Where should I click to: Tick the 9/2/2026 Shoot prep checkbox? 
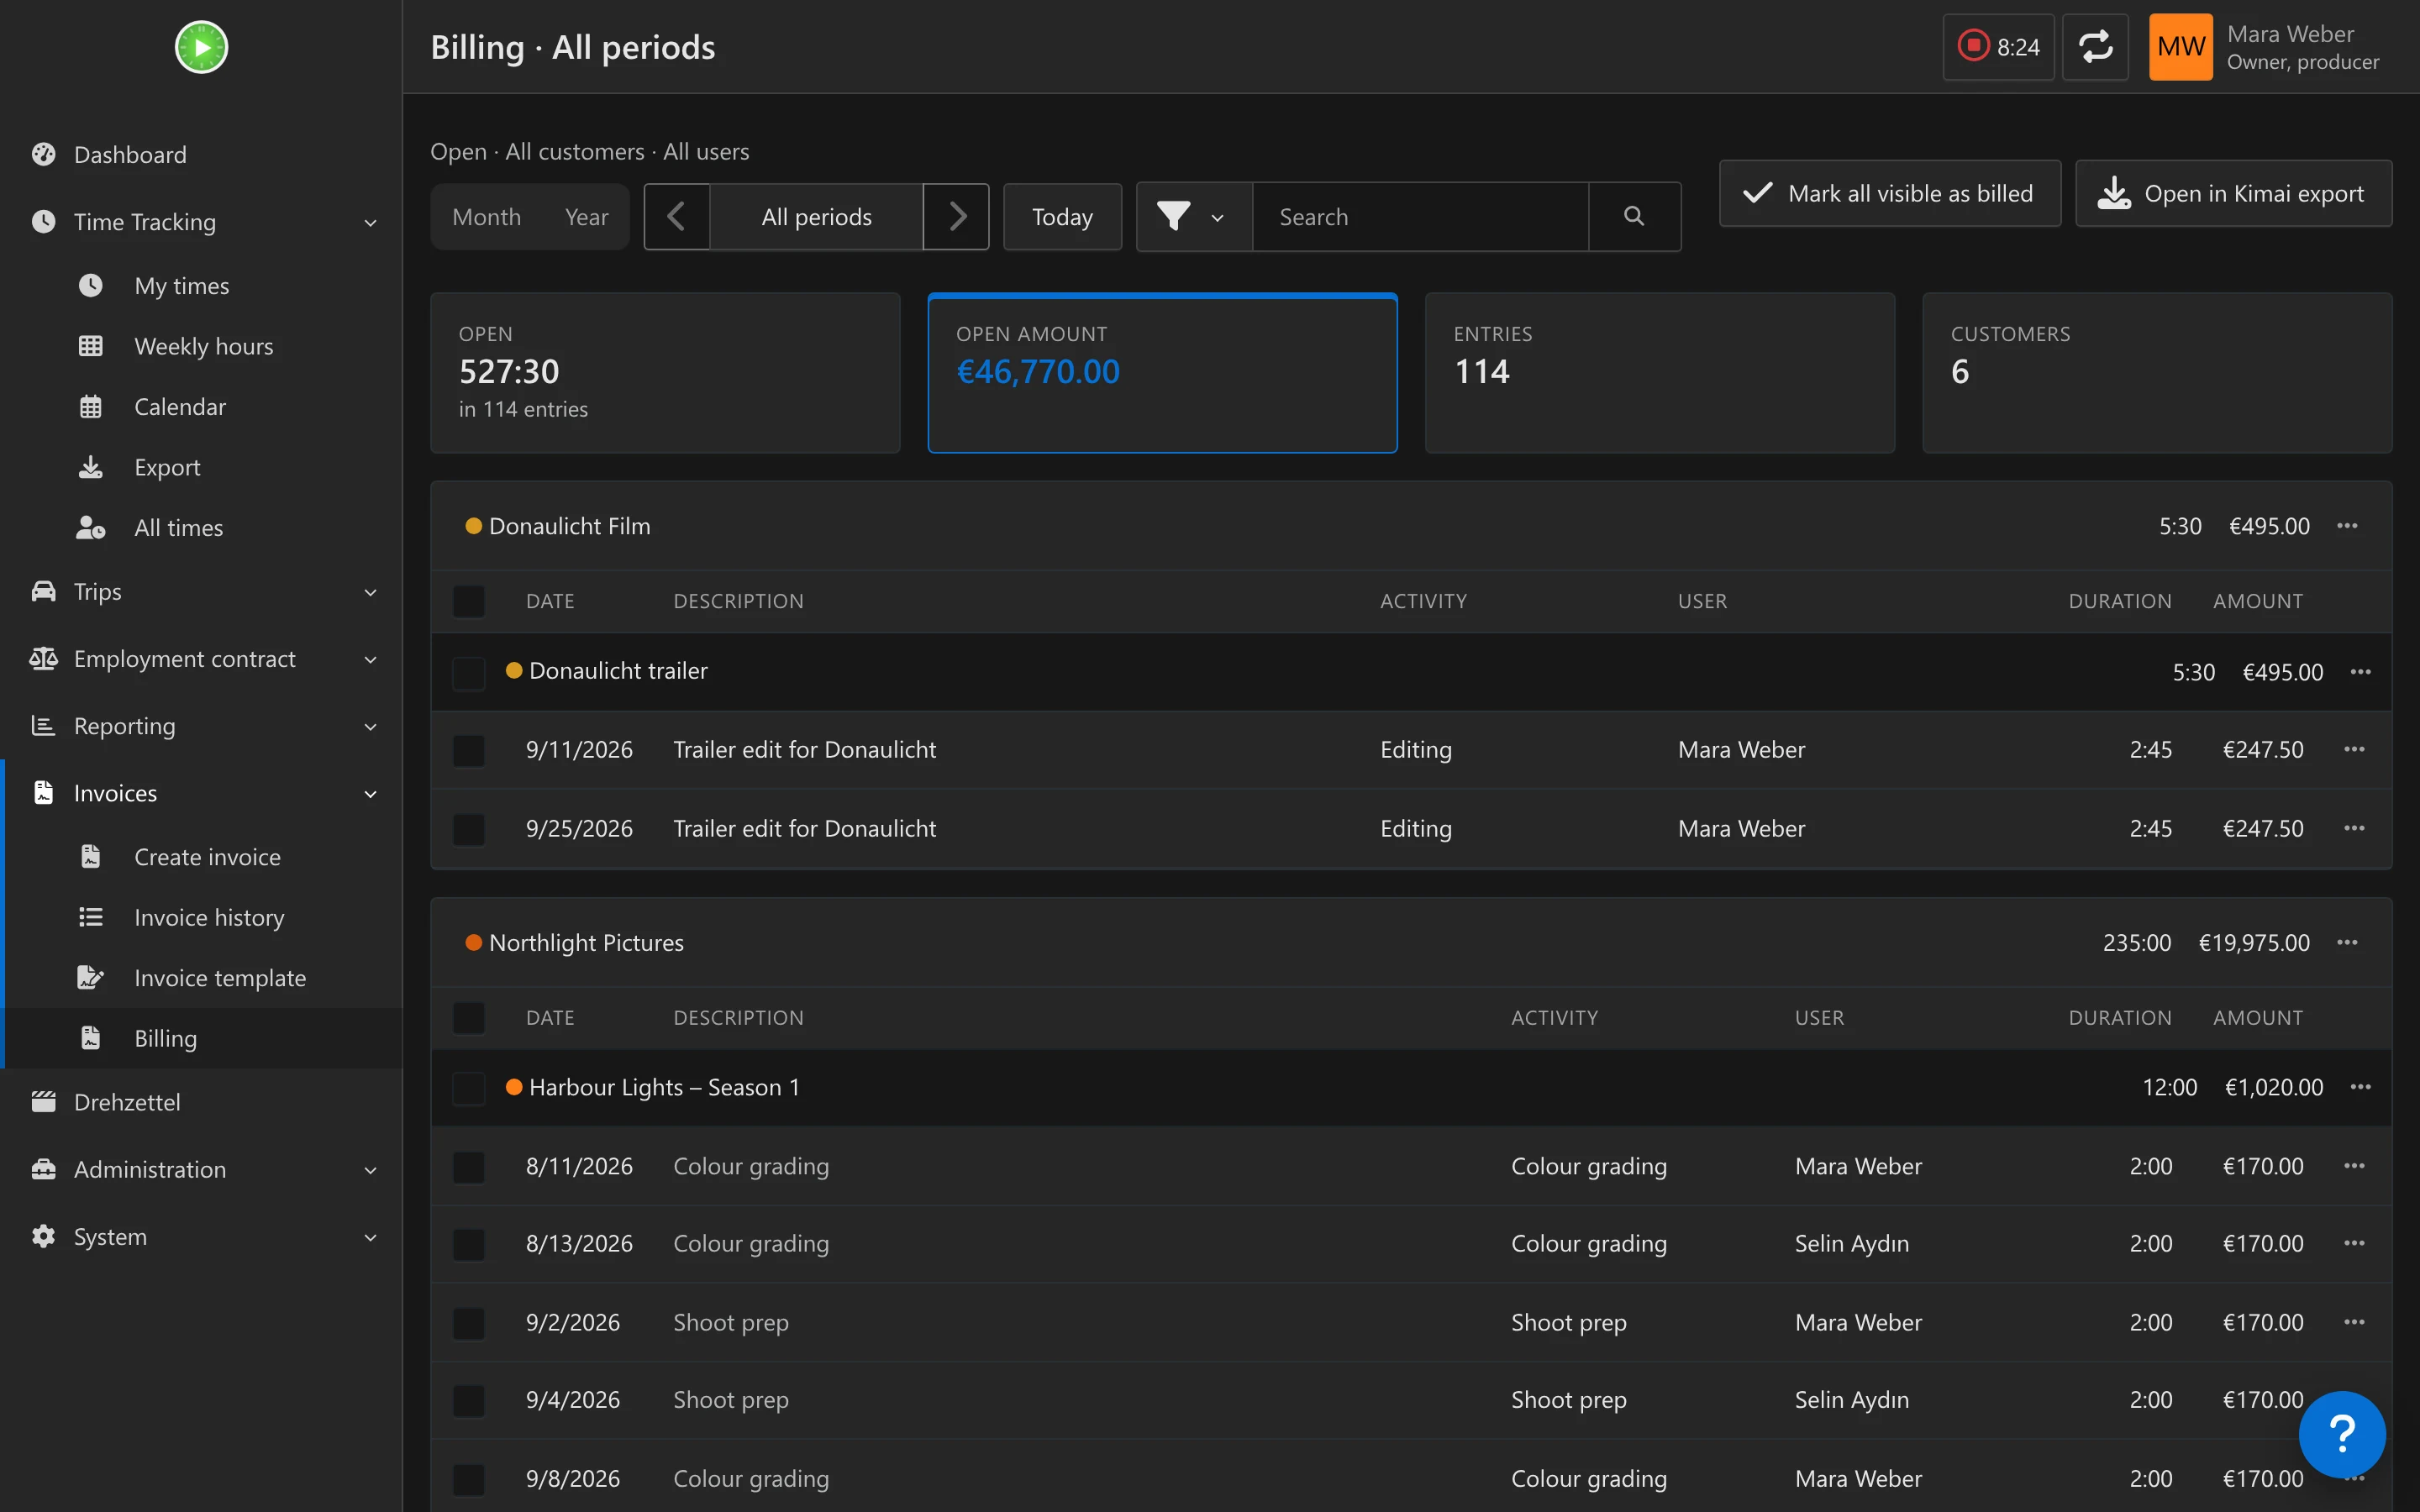(468, 1323)
